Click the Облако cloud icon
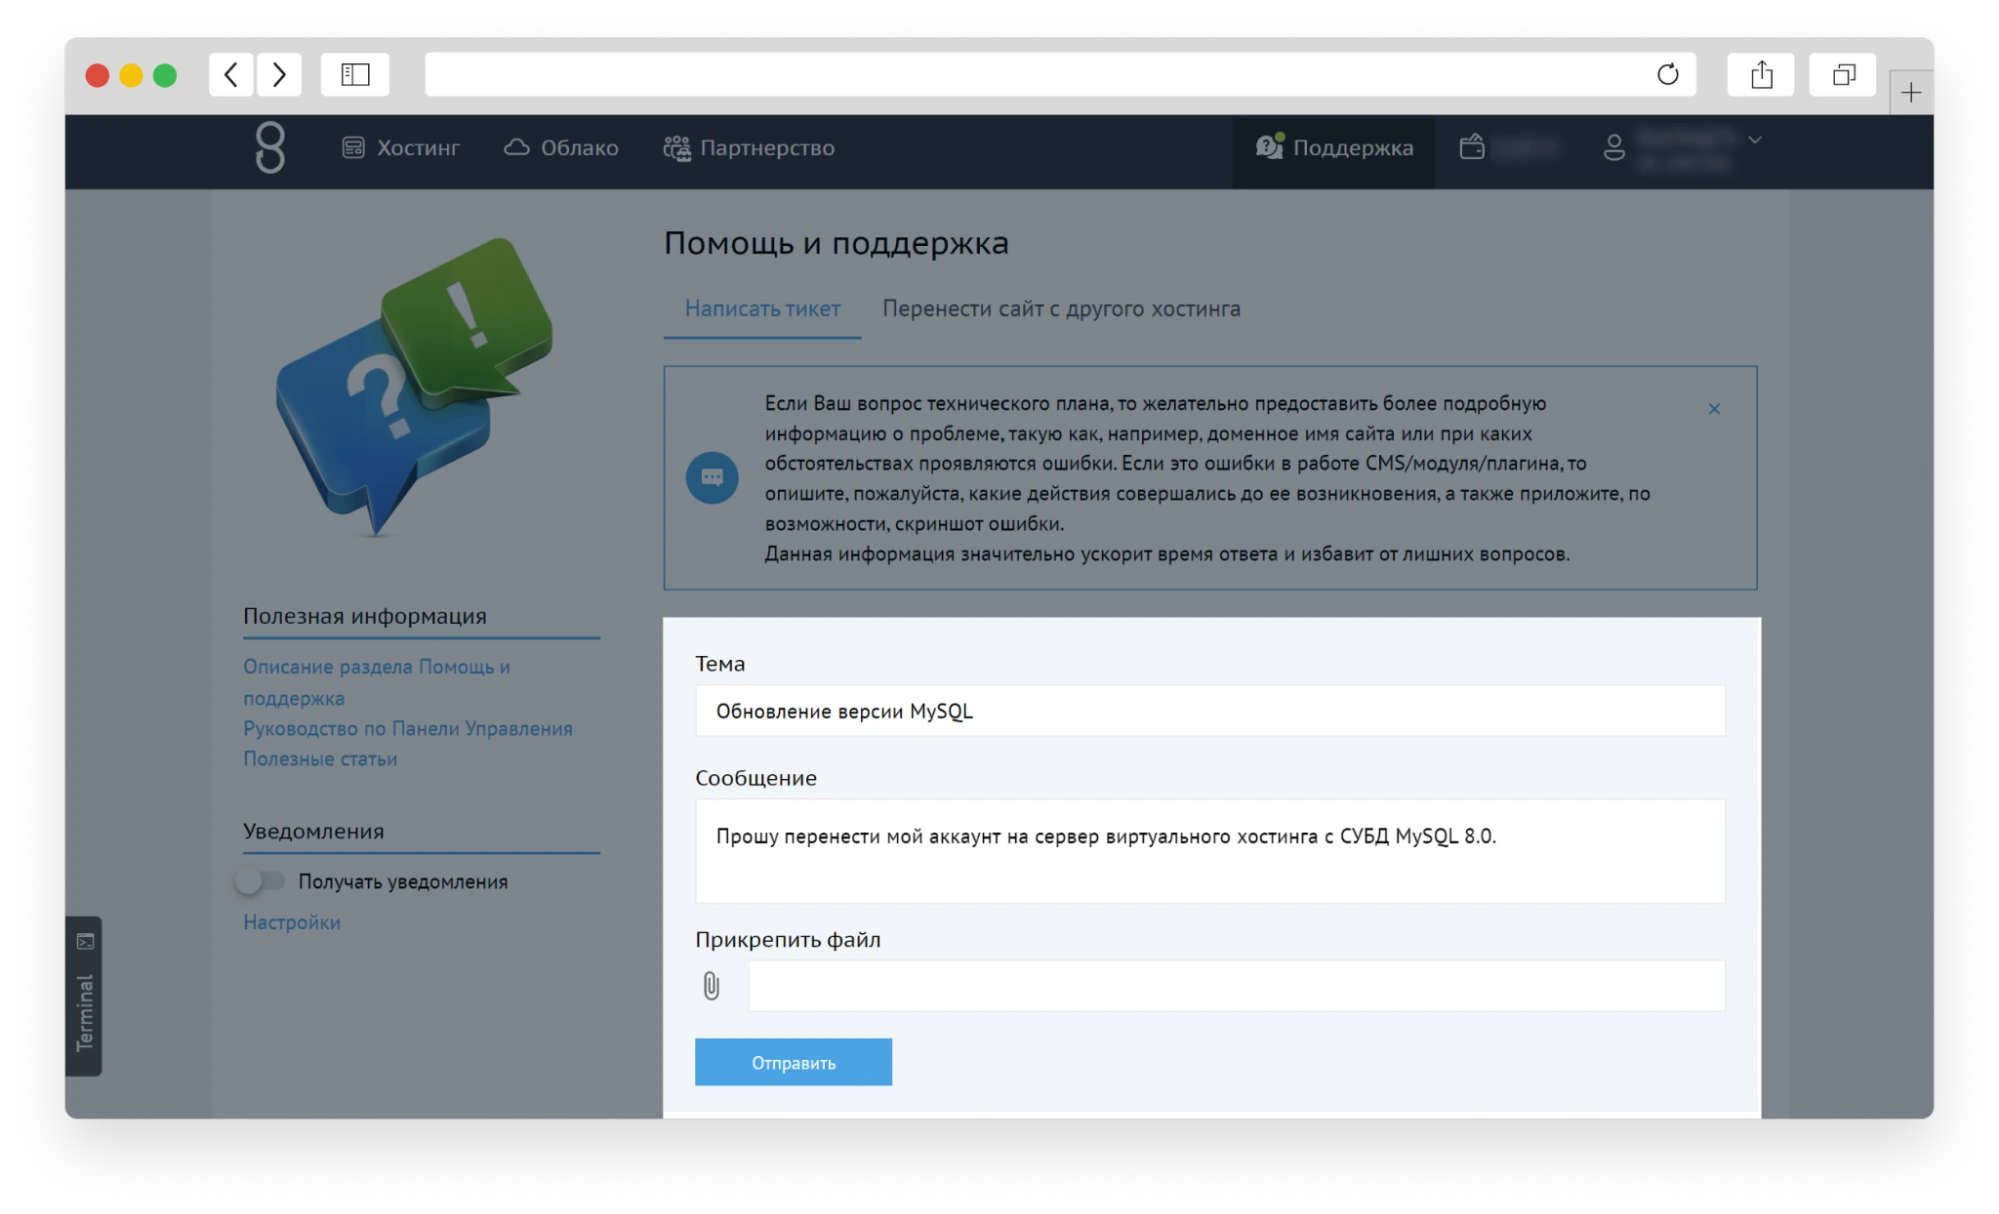Image resolution: width=1999 pixels, height=1214 pixels. [x=518, y=147]
